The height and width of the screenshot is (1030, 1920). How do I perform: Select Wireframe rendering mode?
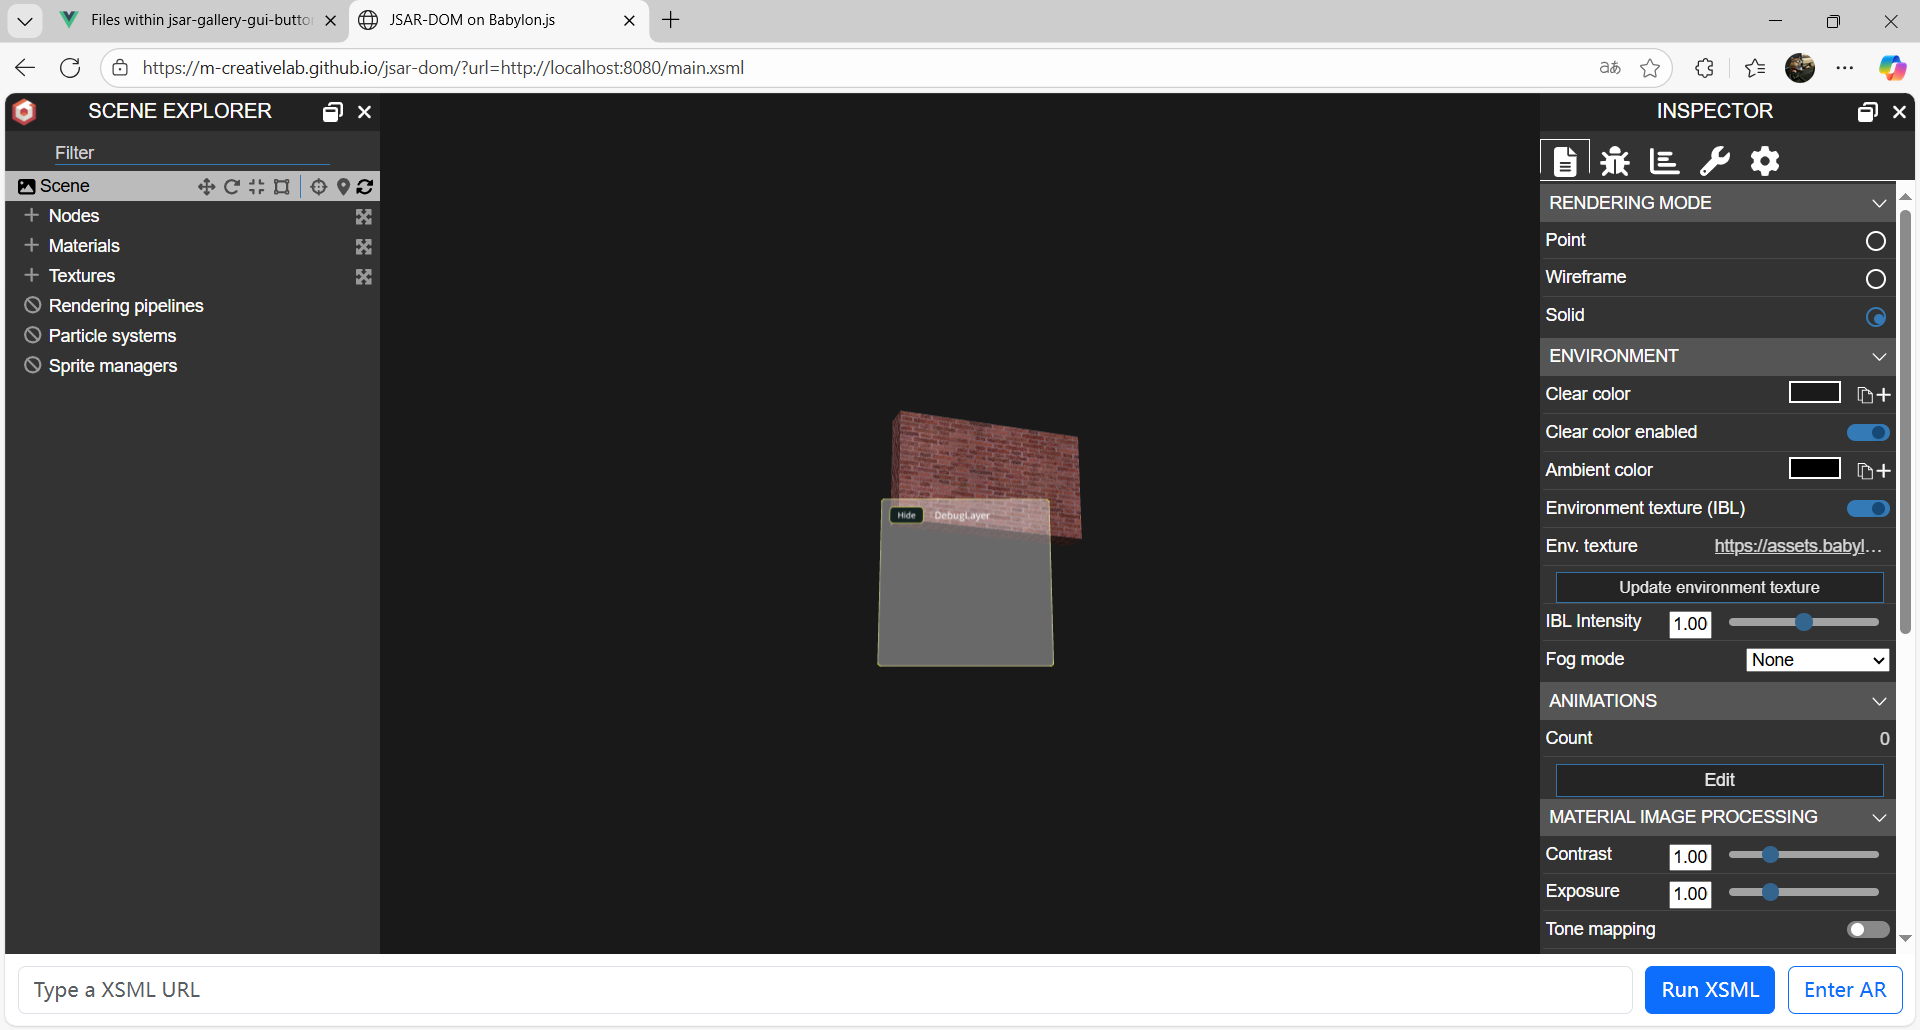click(1876, 279)
